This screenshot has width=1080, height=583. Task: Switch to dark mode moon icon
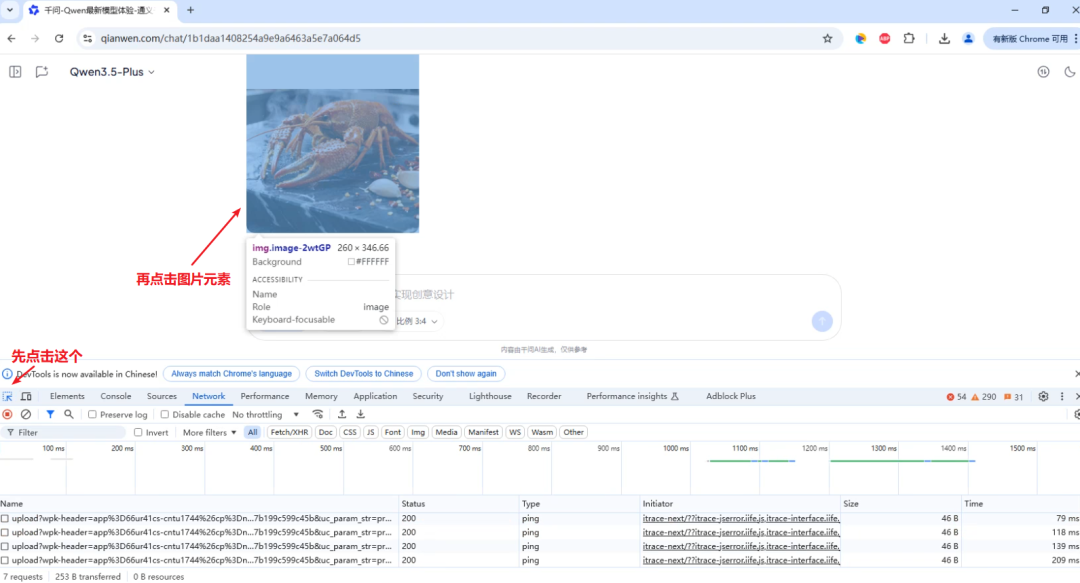[1070, 72]
